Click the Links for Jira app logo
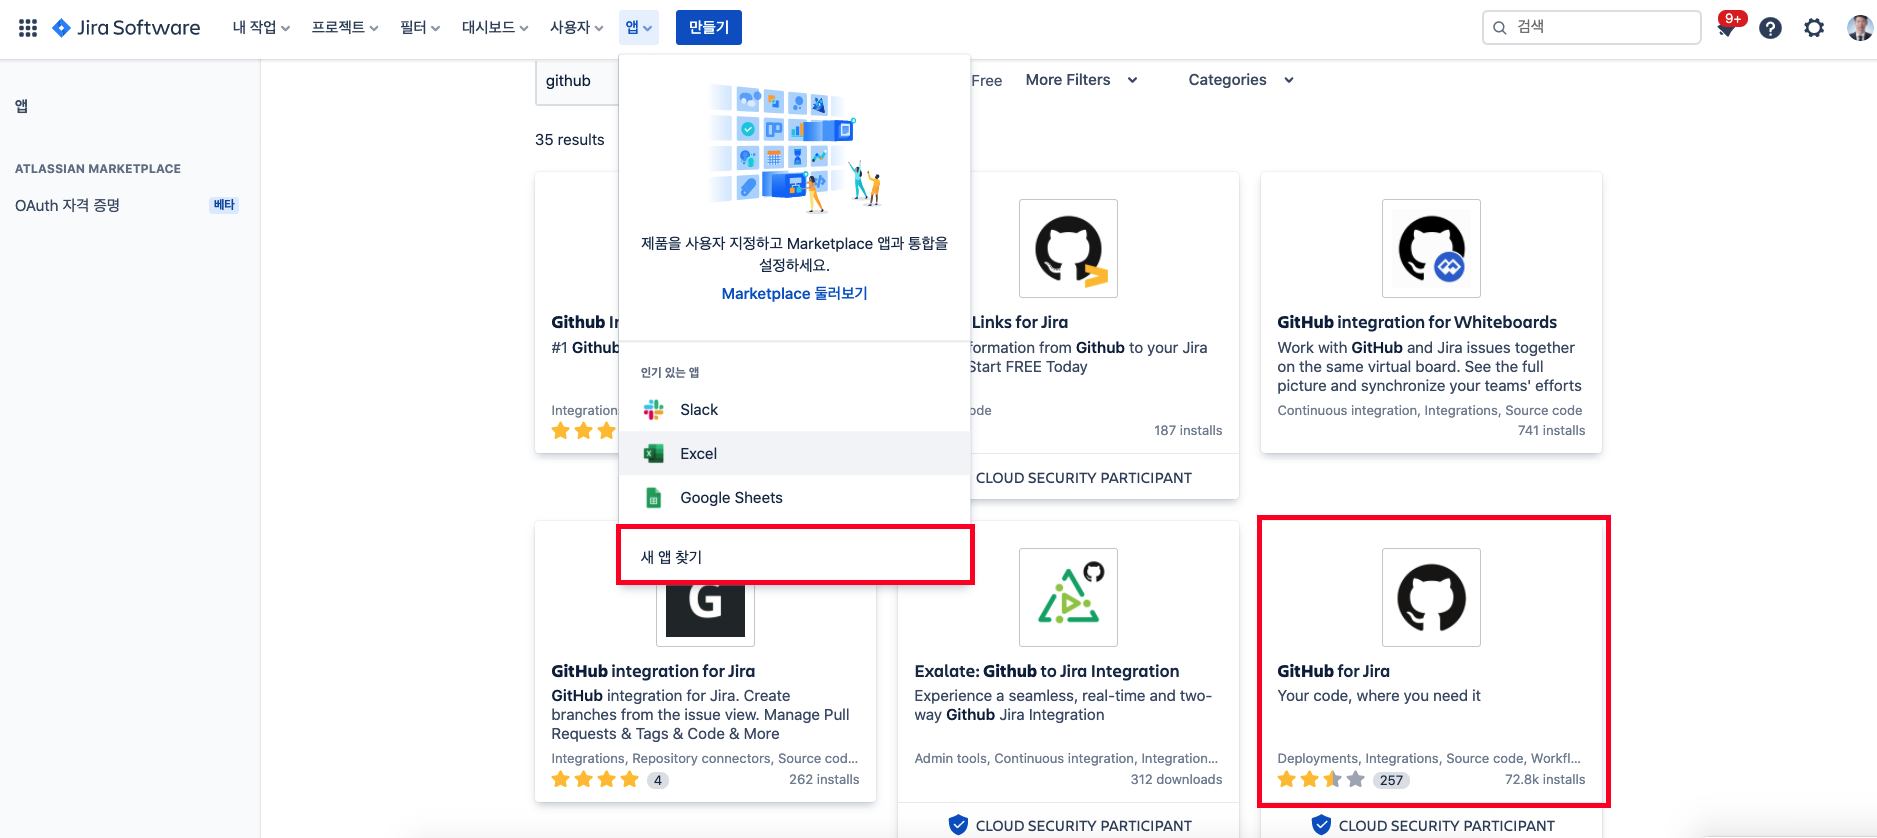This screenshot has width=1877, height=838. coord(1068,248)
